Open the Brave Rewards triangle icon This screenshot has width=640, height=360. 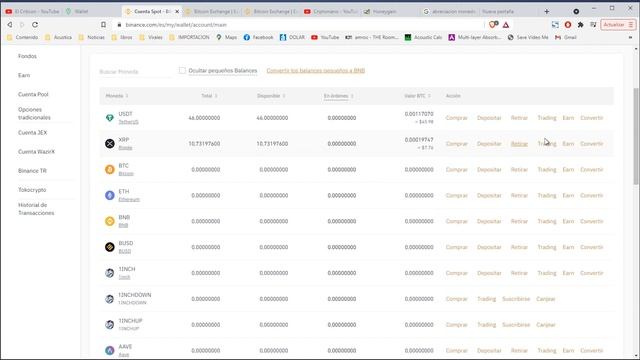coord(506,25)
